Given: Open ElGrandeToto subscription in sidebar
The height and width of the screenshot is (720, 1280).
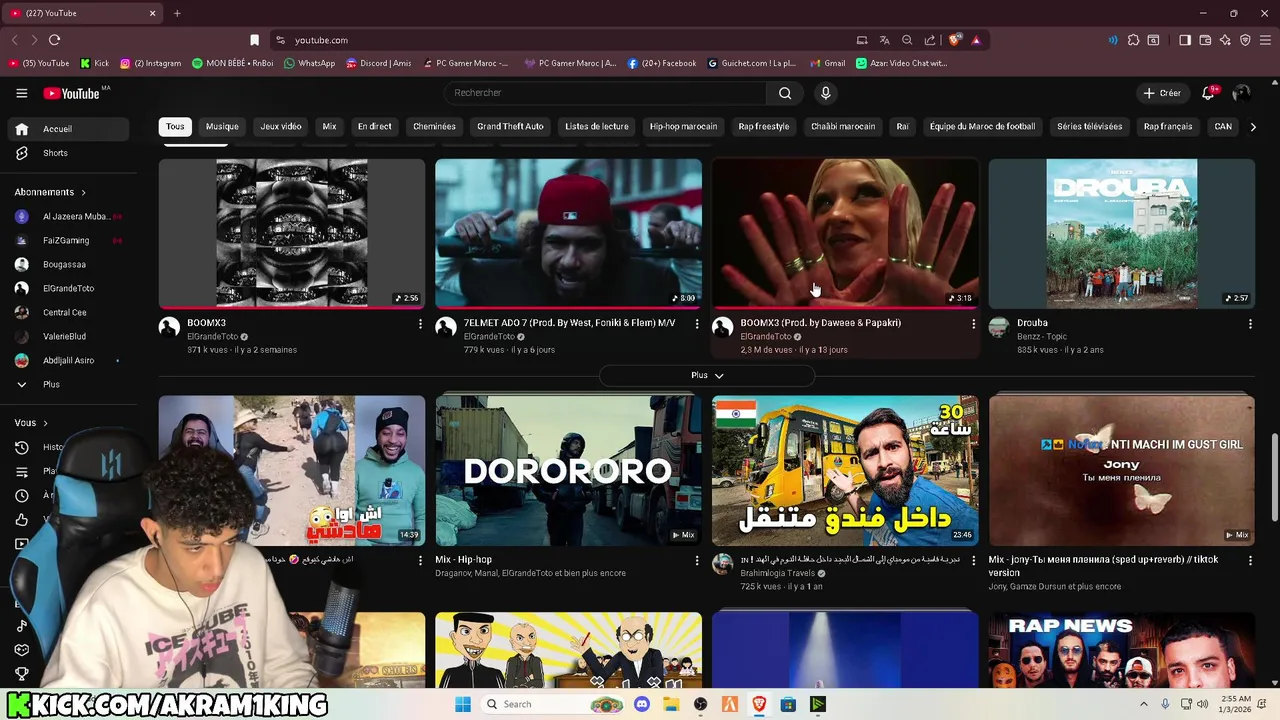Looking at the screenshot, I should [x=67, y=288].
